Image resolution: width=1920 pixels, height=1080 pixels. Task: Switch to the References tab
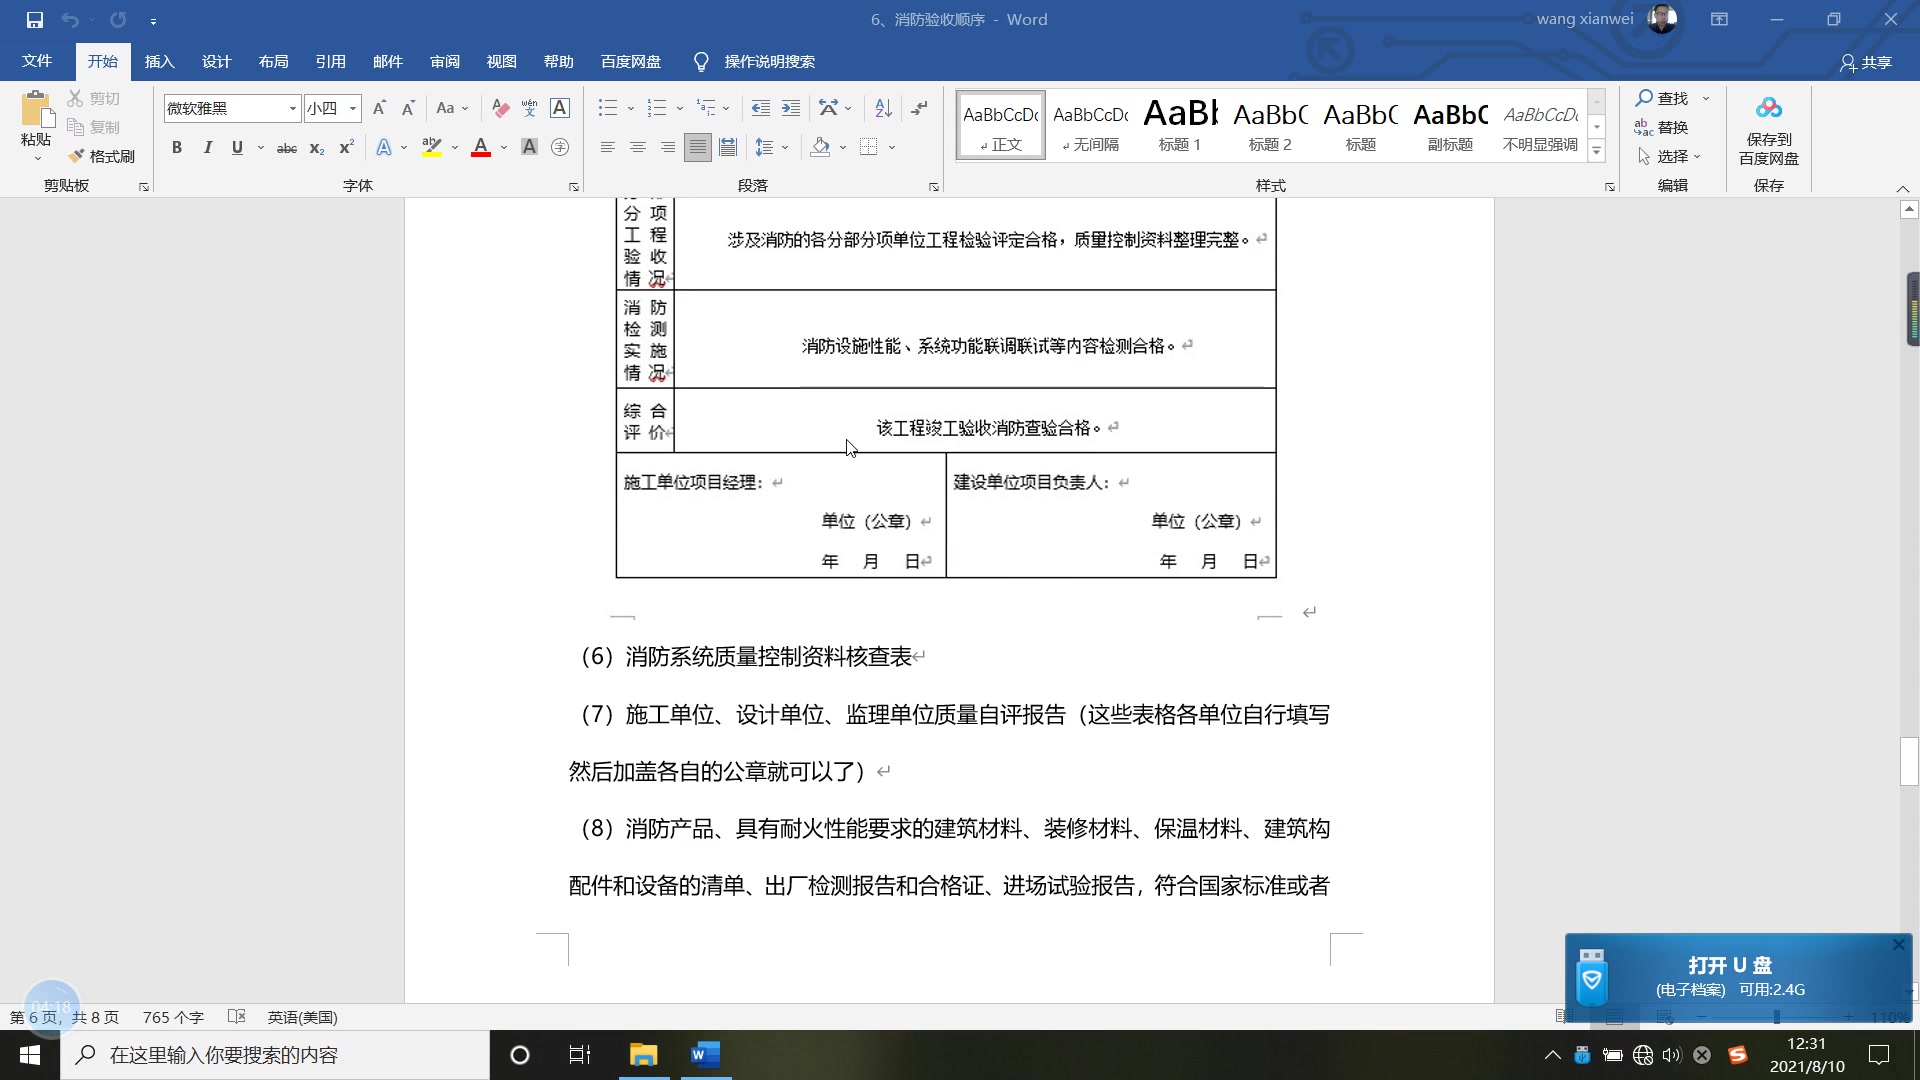coord(330,61)
